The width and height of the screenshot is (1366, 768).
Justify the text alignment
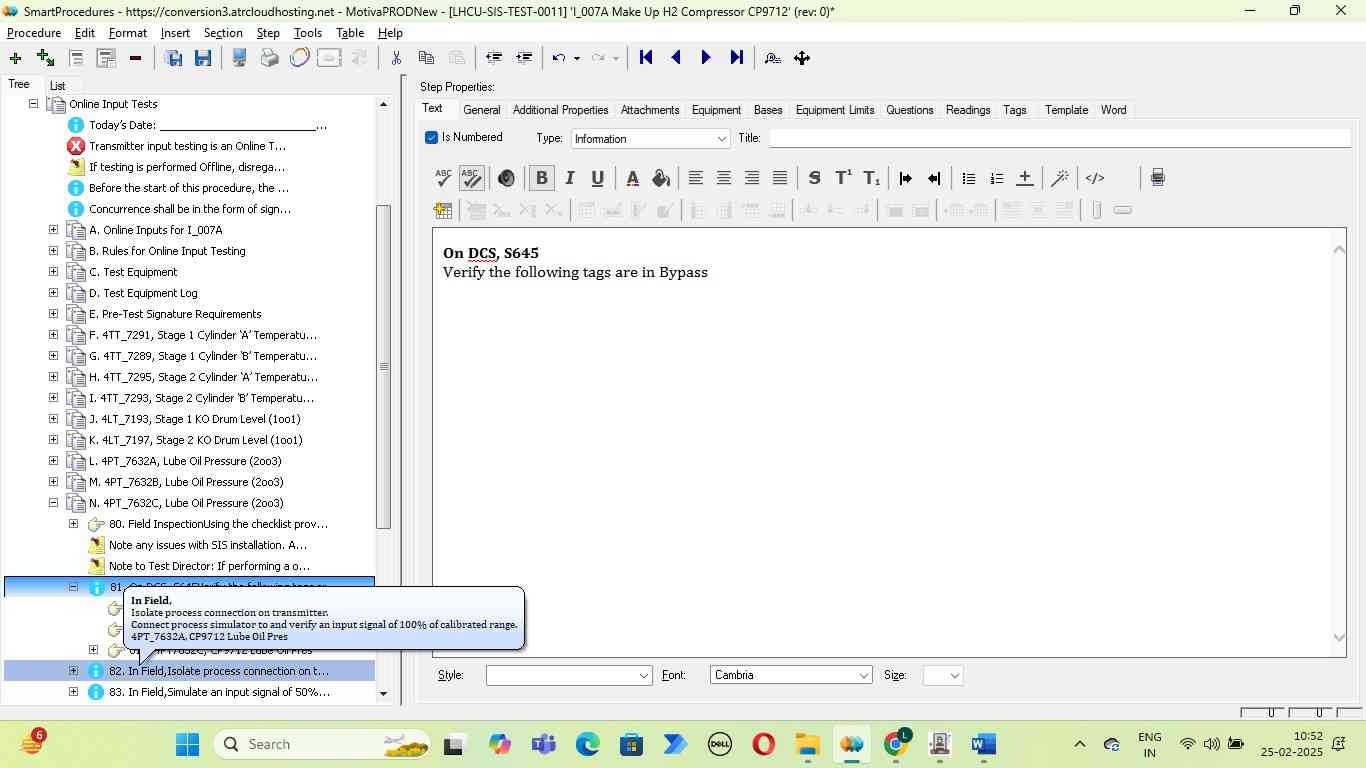point(779,178)
